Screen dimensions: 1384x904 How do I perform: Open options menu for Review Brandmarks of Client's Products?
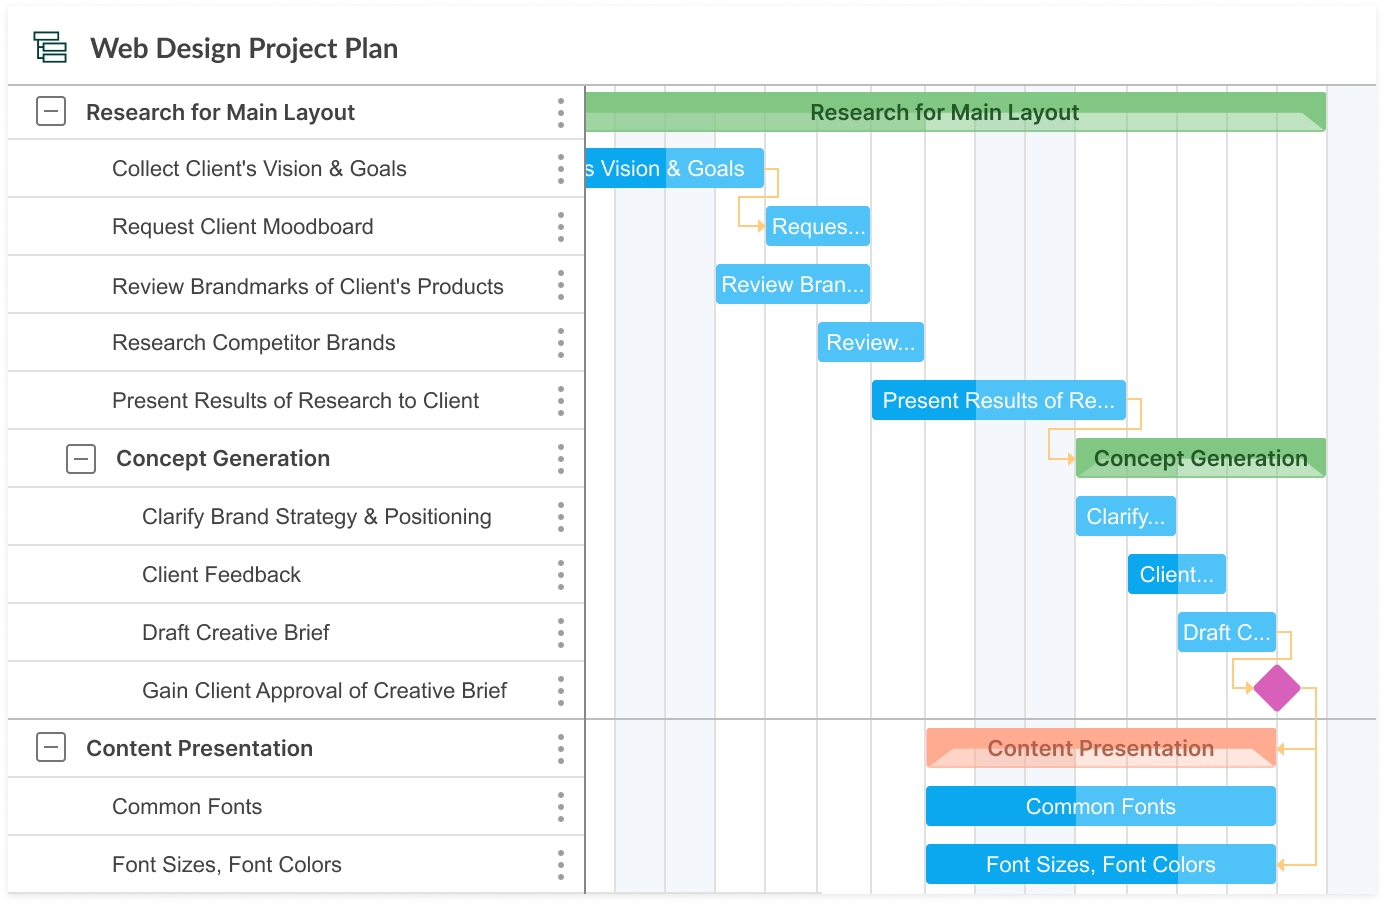(x=561, y=284)
